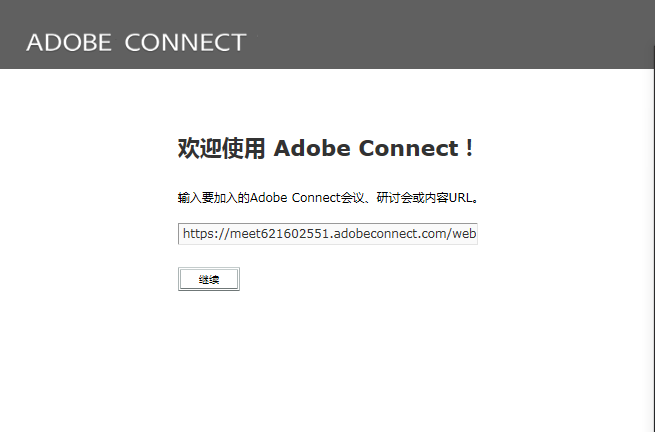Screen dimensions: 655x432
Task: Click the ADOBE CONNECT logo in header
Action: point(136,42)
